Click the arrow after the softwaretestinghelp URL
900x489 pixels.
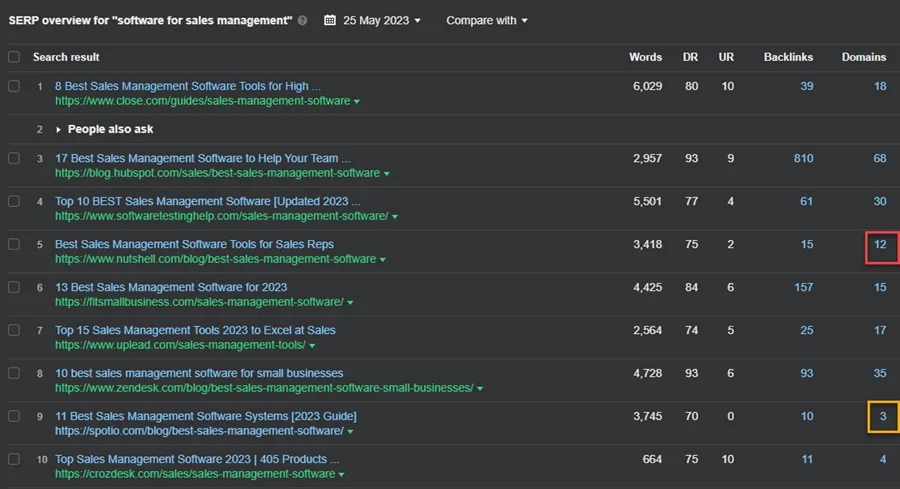pyautogui.click(x=395, y=217)
